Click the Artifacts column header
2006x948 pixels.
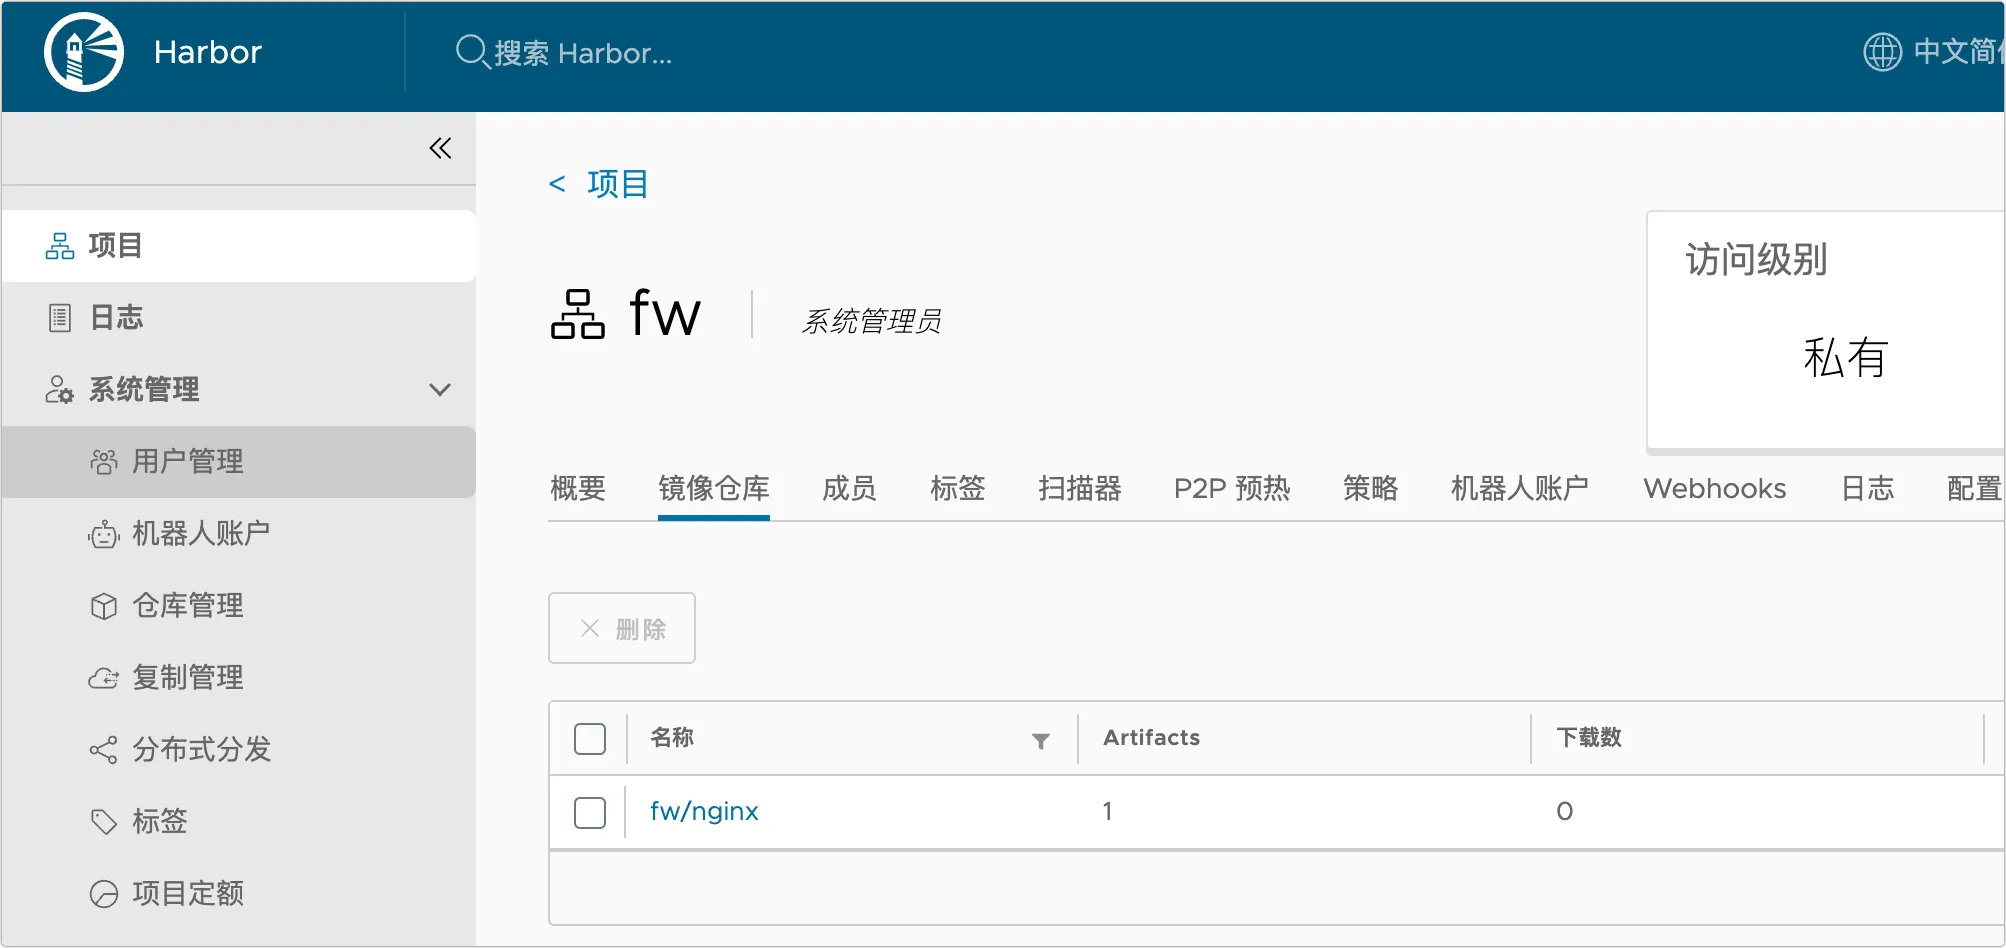1151,738
